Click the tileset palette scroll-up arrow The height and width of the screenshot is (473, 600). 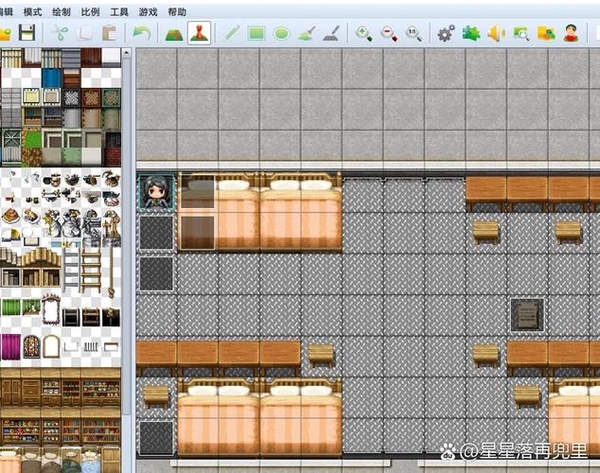(x=127, y=52)
